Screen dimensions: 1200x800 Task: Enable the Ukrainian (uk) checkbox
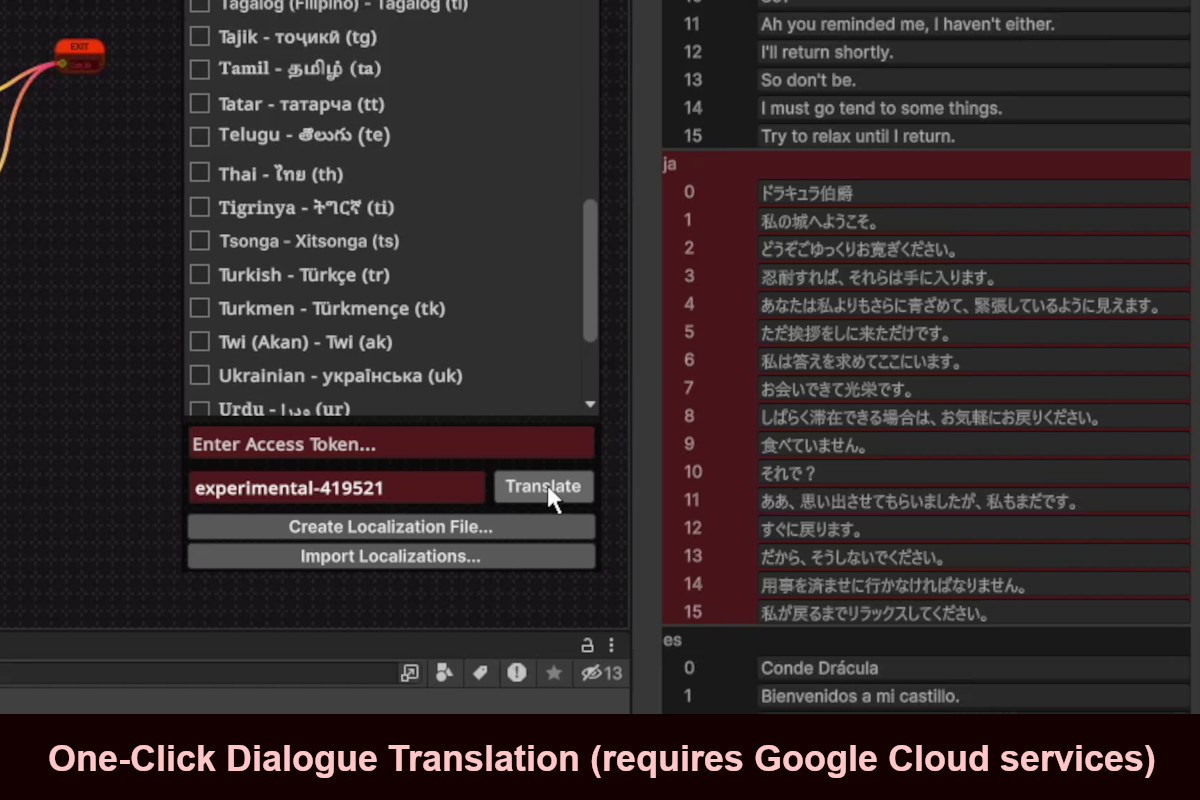200,376
